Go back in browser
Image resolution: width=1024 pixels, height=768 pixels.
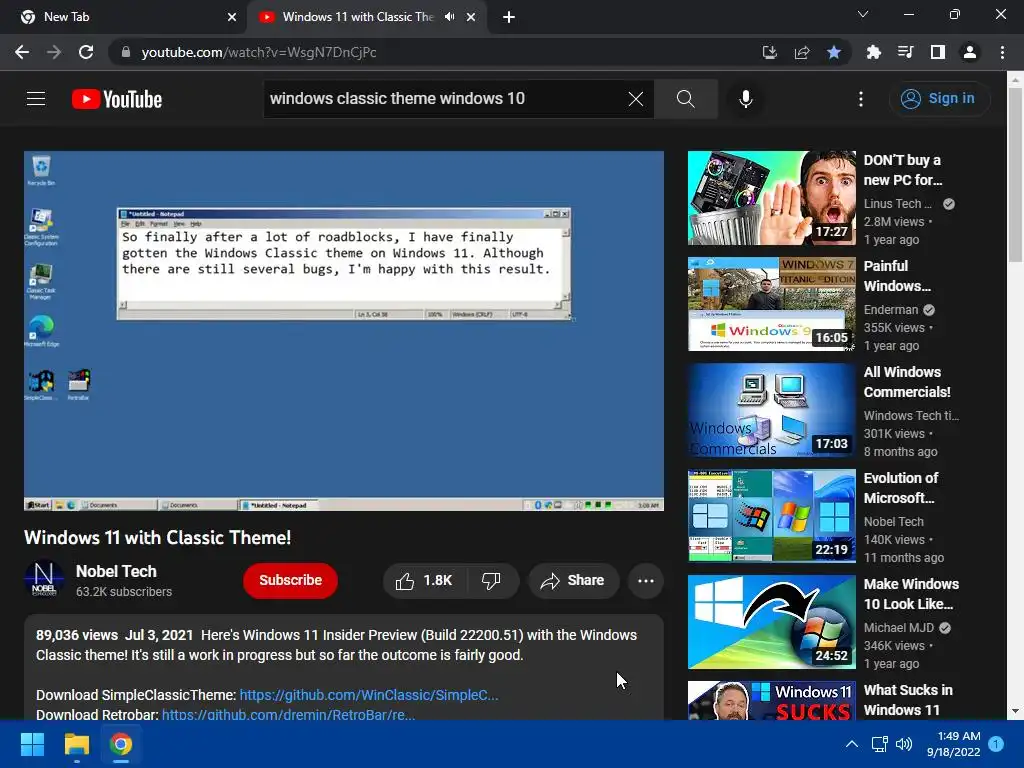click(22, 52)
